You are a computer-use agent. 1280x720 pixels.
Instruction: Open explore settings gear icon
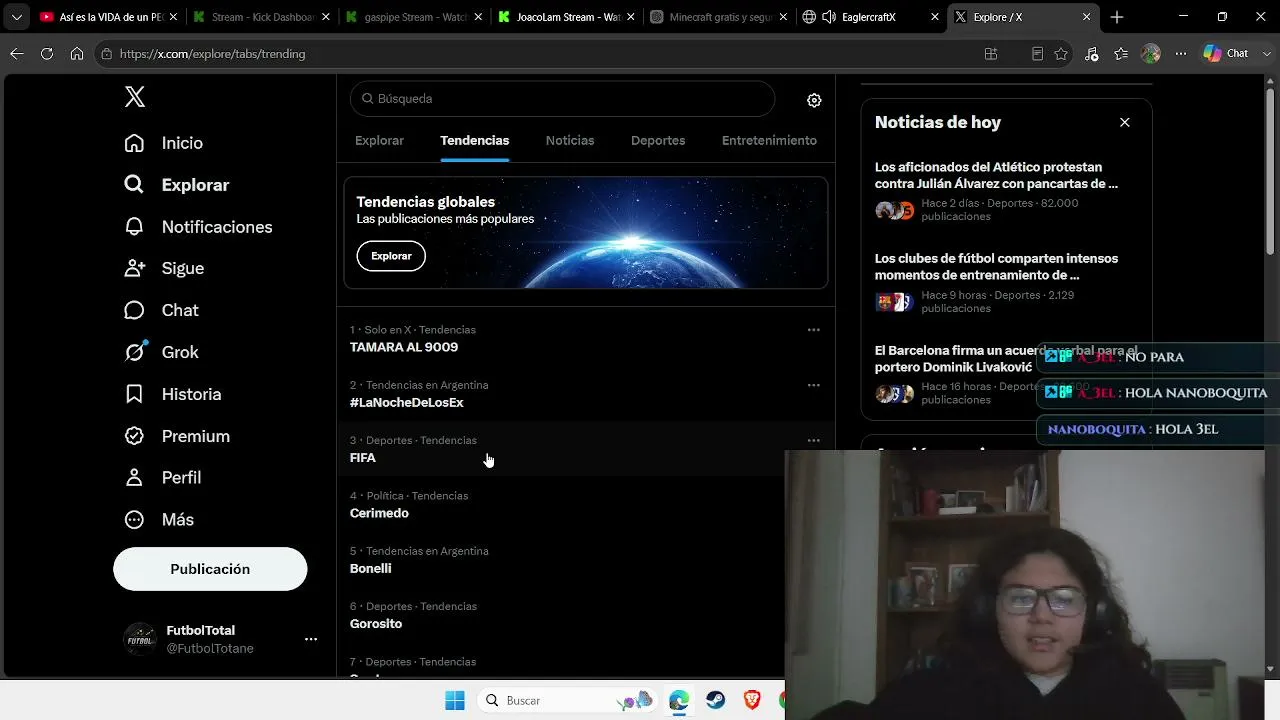[814, 100]
